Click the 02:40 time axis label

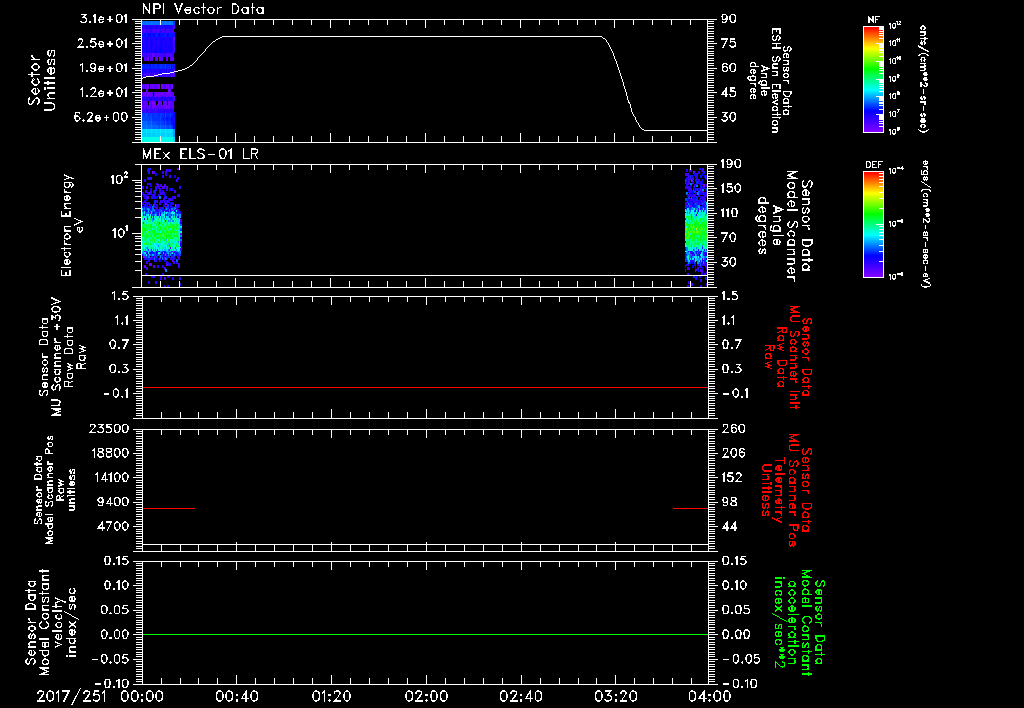click(x=520, y=696)
